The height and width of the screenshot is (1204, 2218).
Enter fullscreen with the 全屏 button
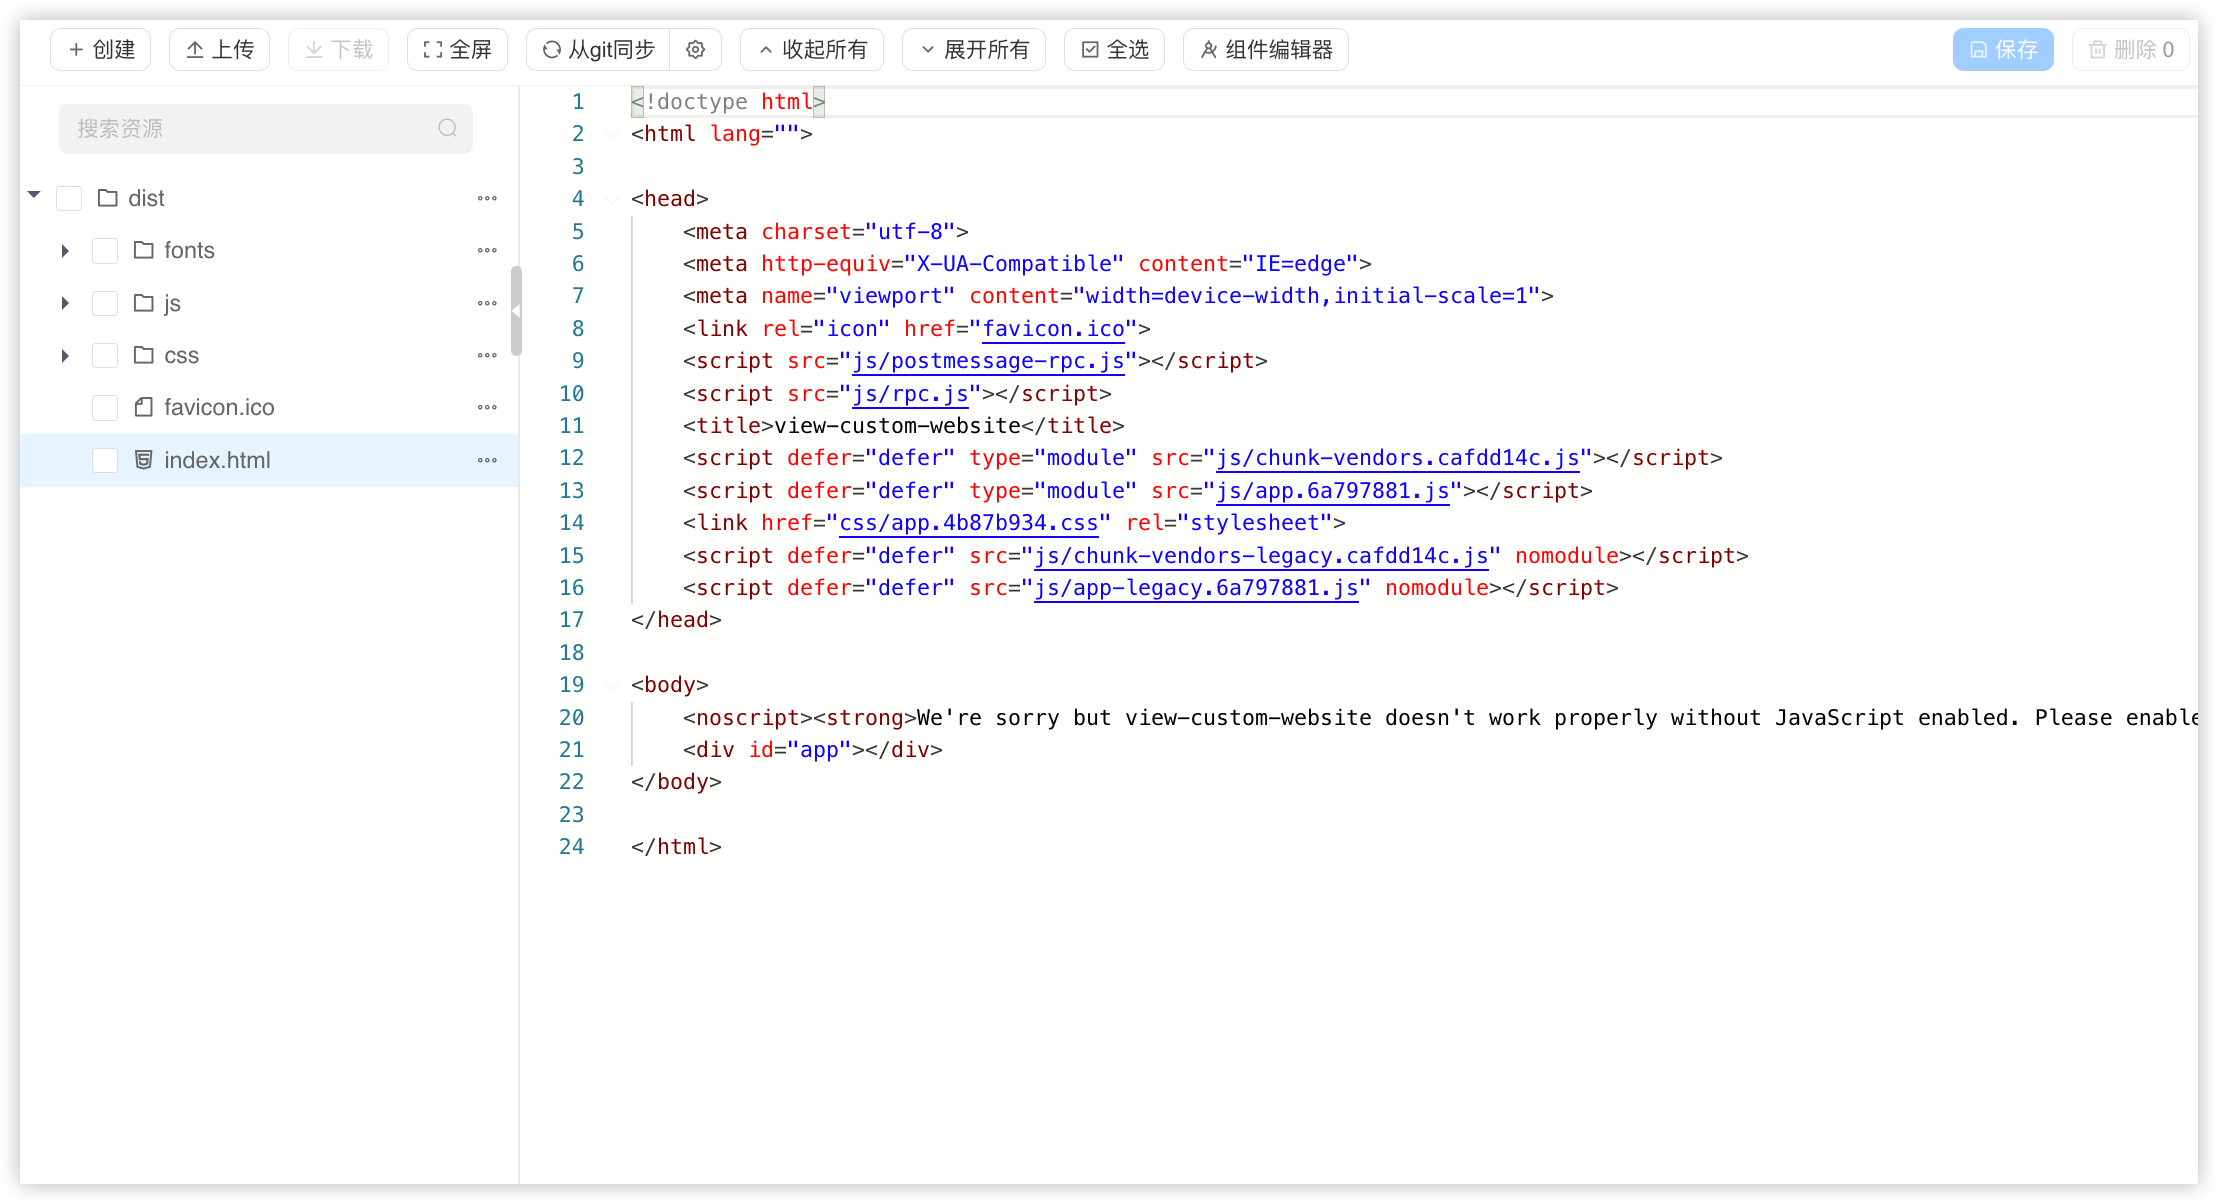pos(458,50)
